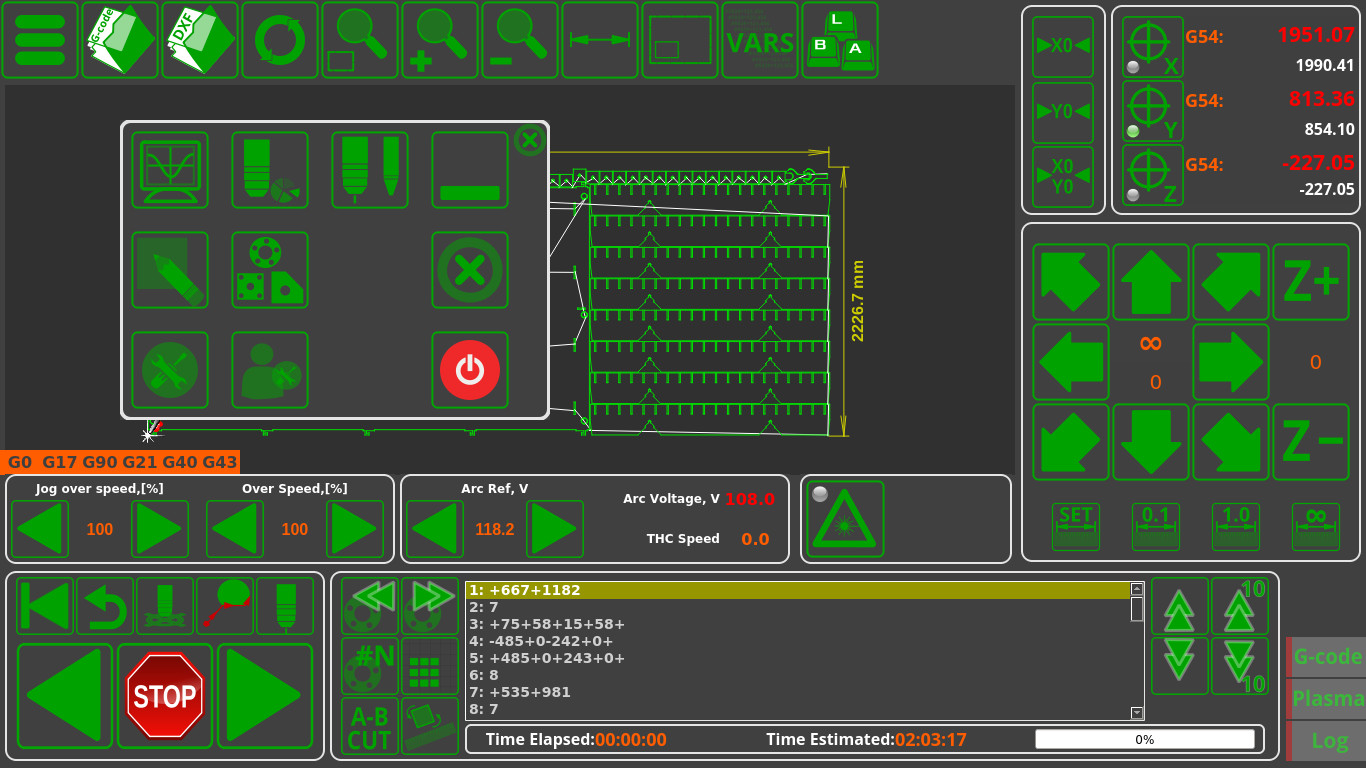This screenshot has width=1366, height=768.
Task: Increase jog over speed percentage
Action: click(x=161, y=529)
